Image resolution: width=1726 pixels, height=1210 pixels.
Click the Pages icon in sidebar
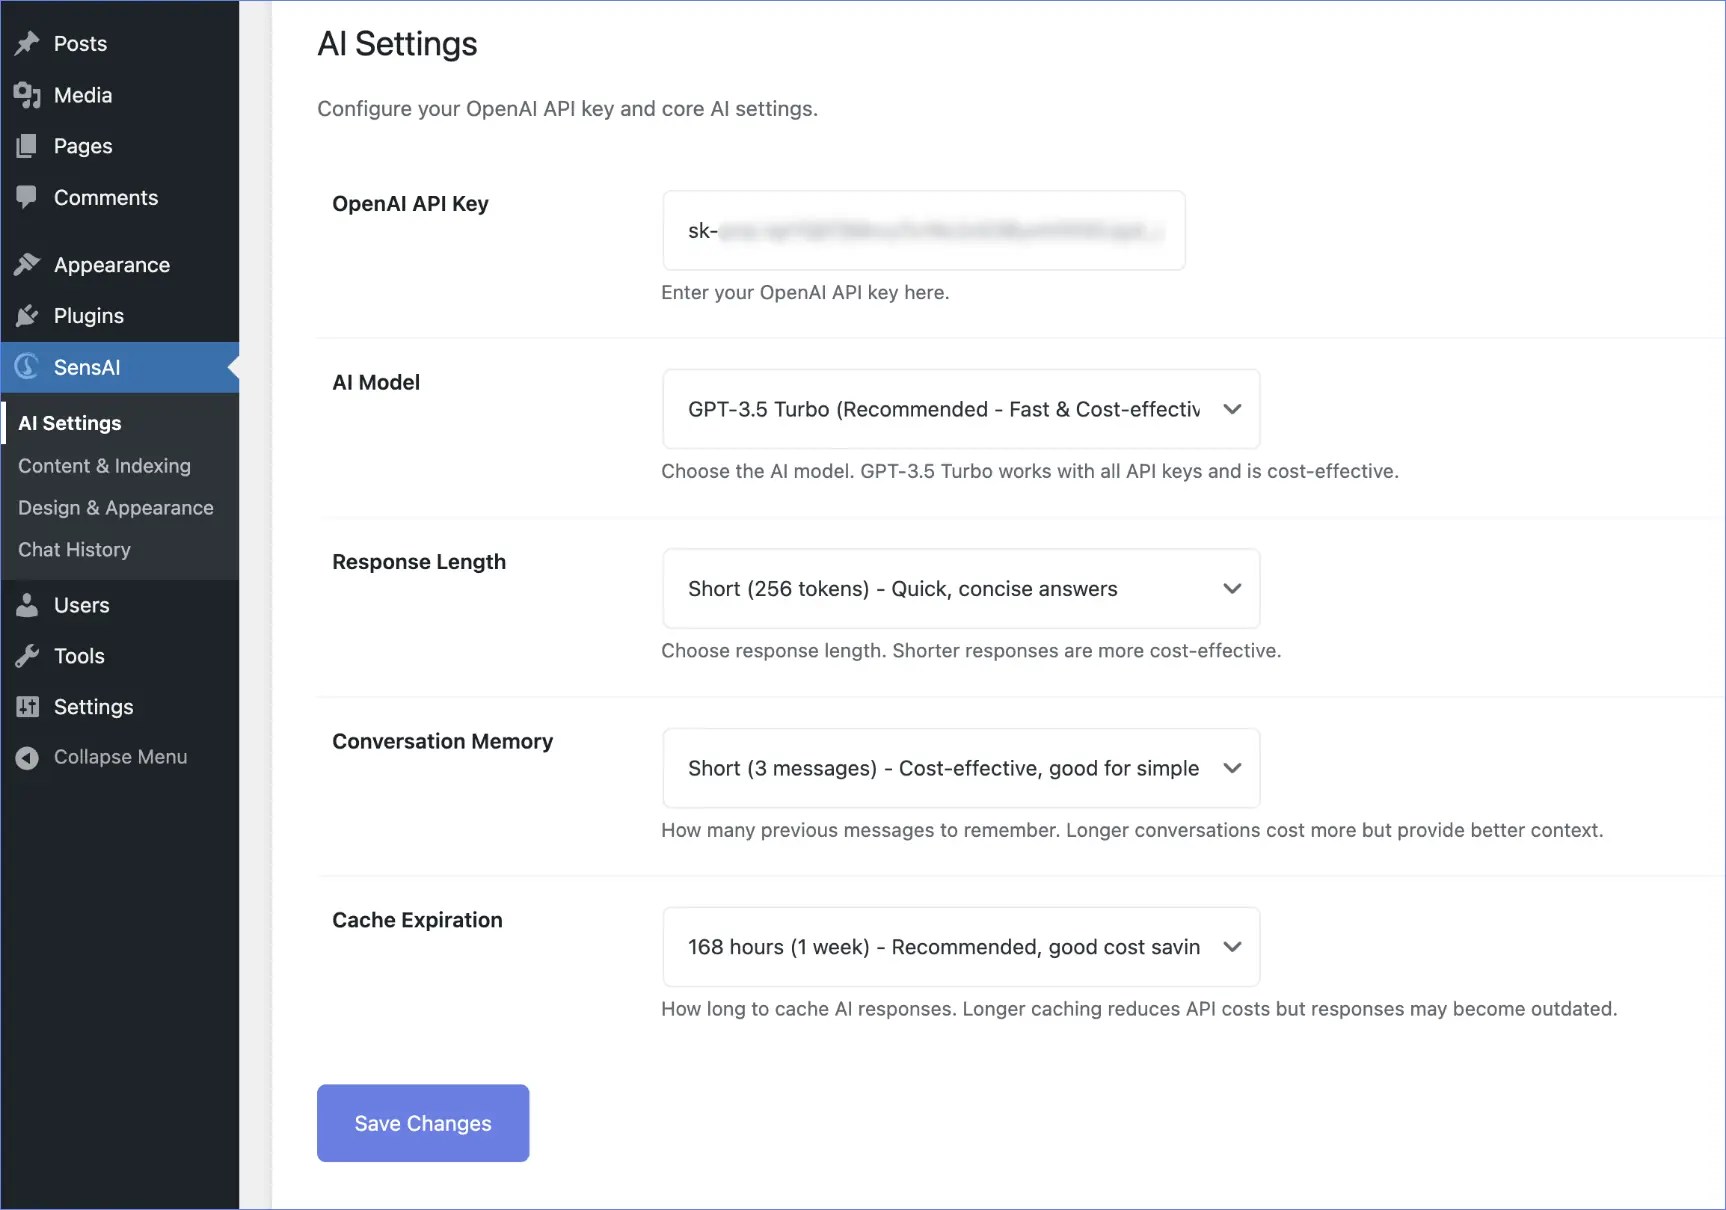point(27,146)
